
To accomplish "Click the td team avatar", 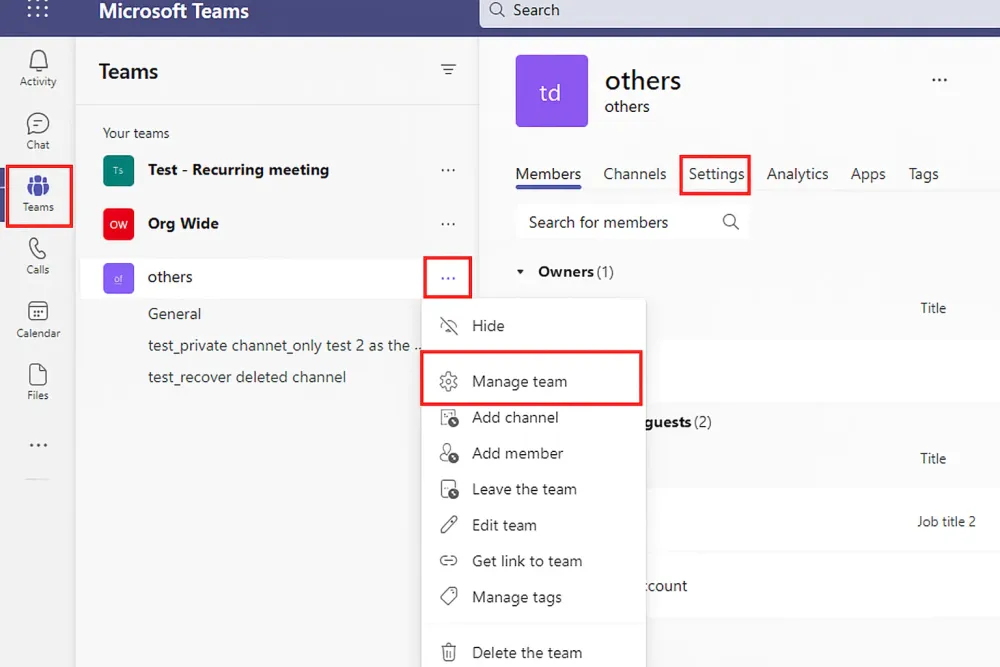I will (x=551, y=91).
